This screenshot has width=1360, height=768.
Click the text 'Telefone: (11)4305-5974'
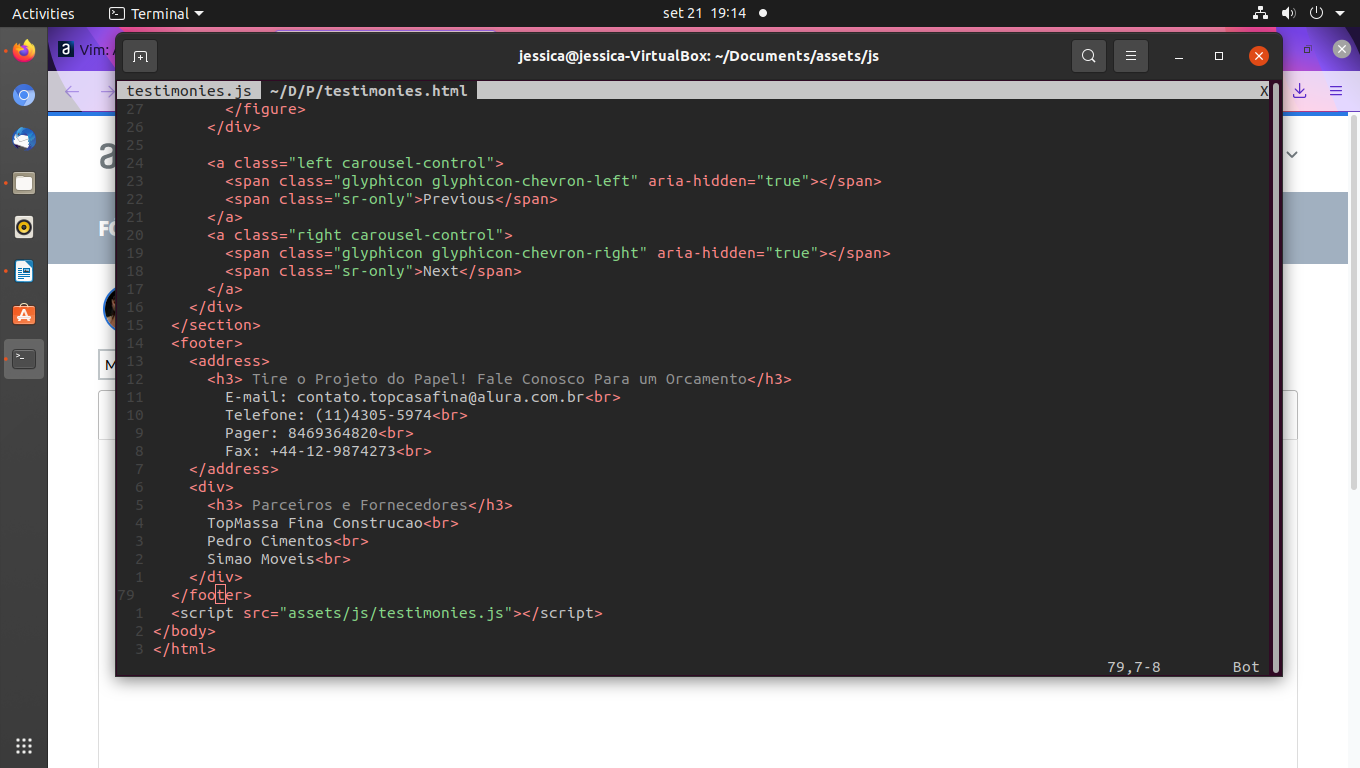click(328, 415)
